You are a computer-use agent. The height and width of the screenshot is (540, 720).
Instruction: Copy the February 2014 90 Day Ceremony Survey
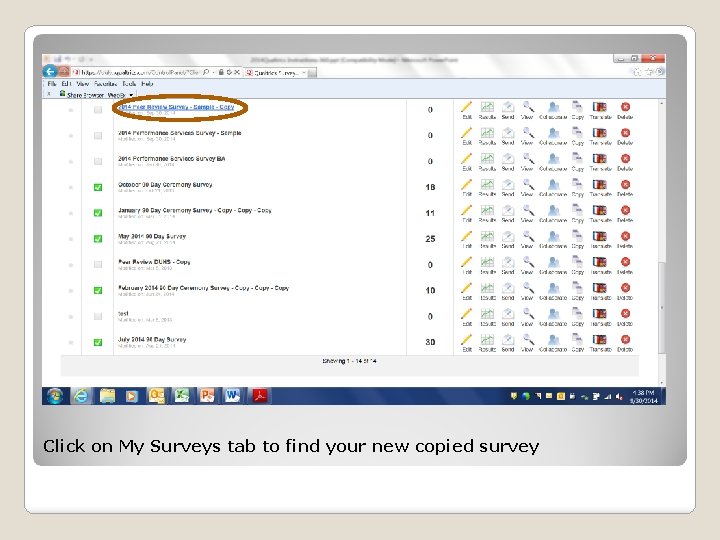coord(578,291)
